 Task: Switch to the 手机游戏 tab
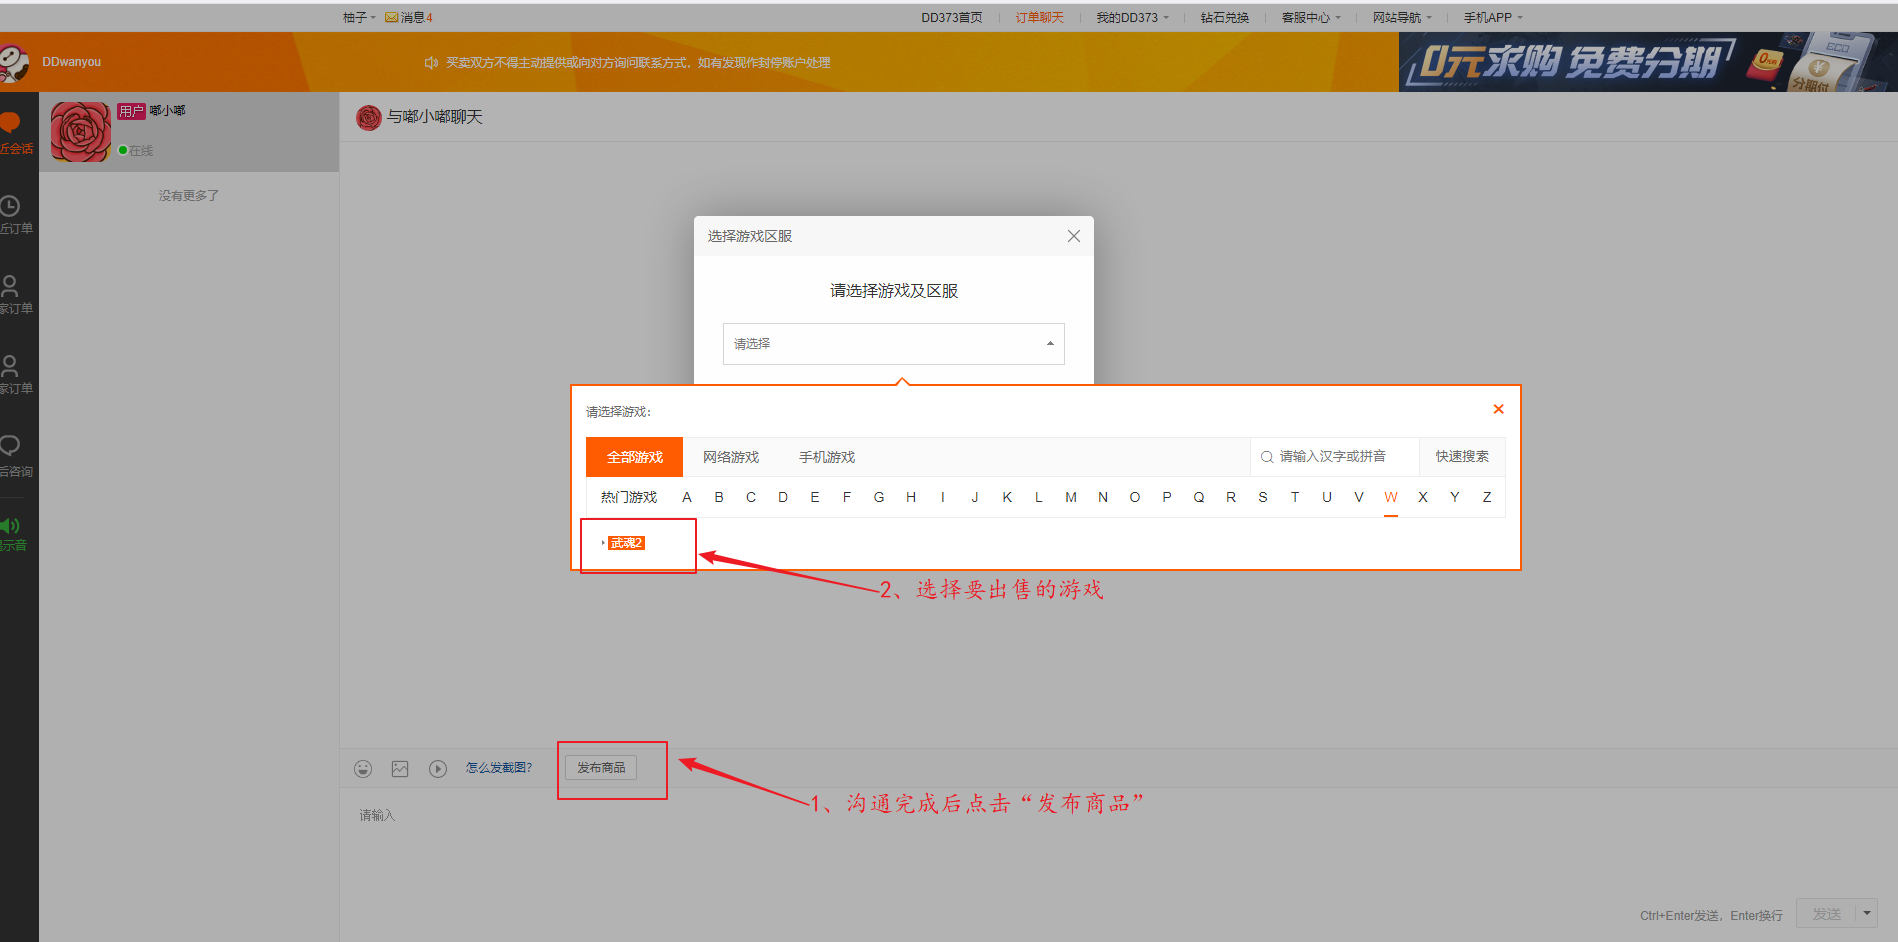point(827,457)
